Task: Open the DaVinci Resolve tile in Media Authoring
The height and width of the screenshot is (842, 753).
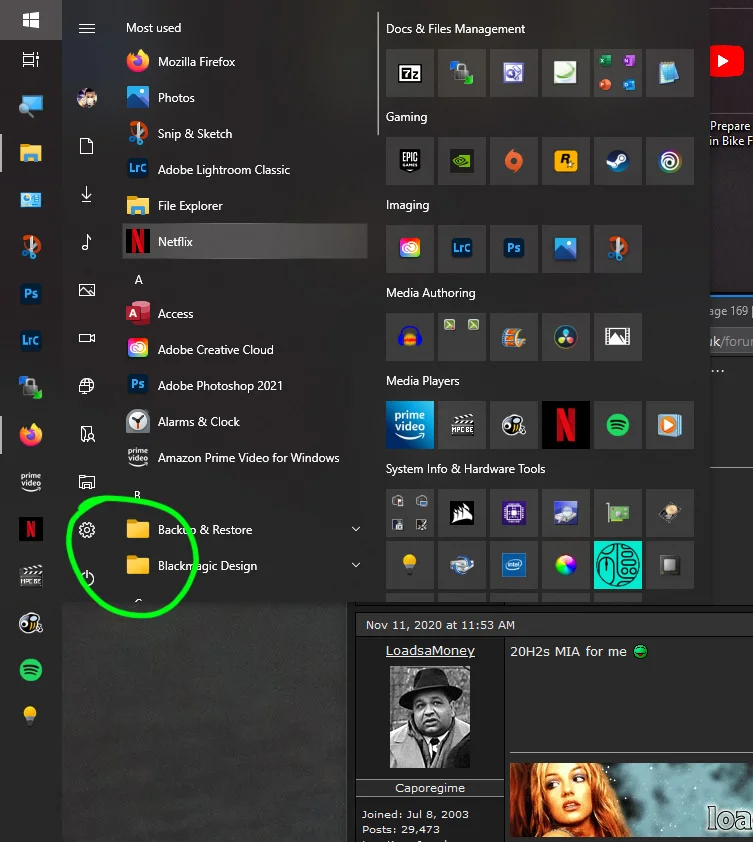Action: click(x=566, y=337)
